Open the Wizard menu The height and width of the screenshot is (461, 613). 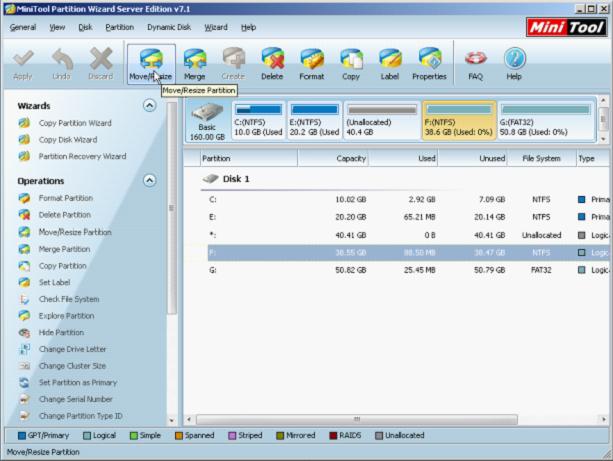pos(216,27)
